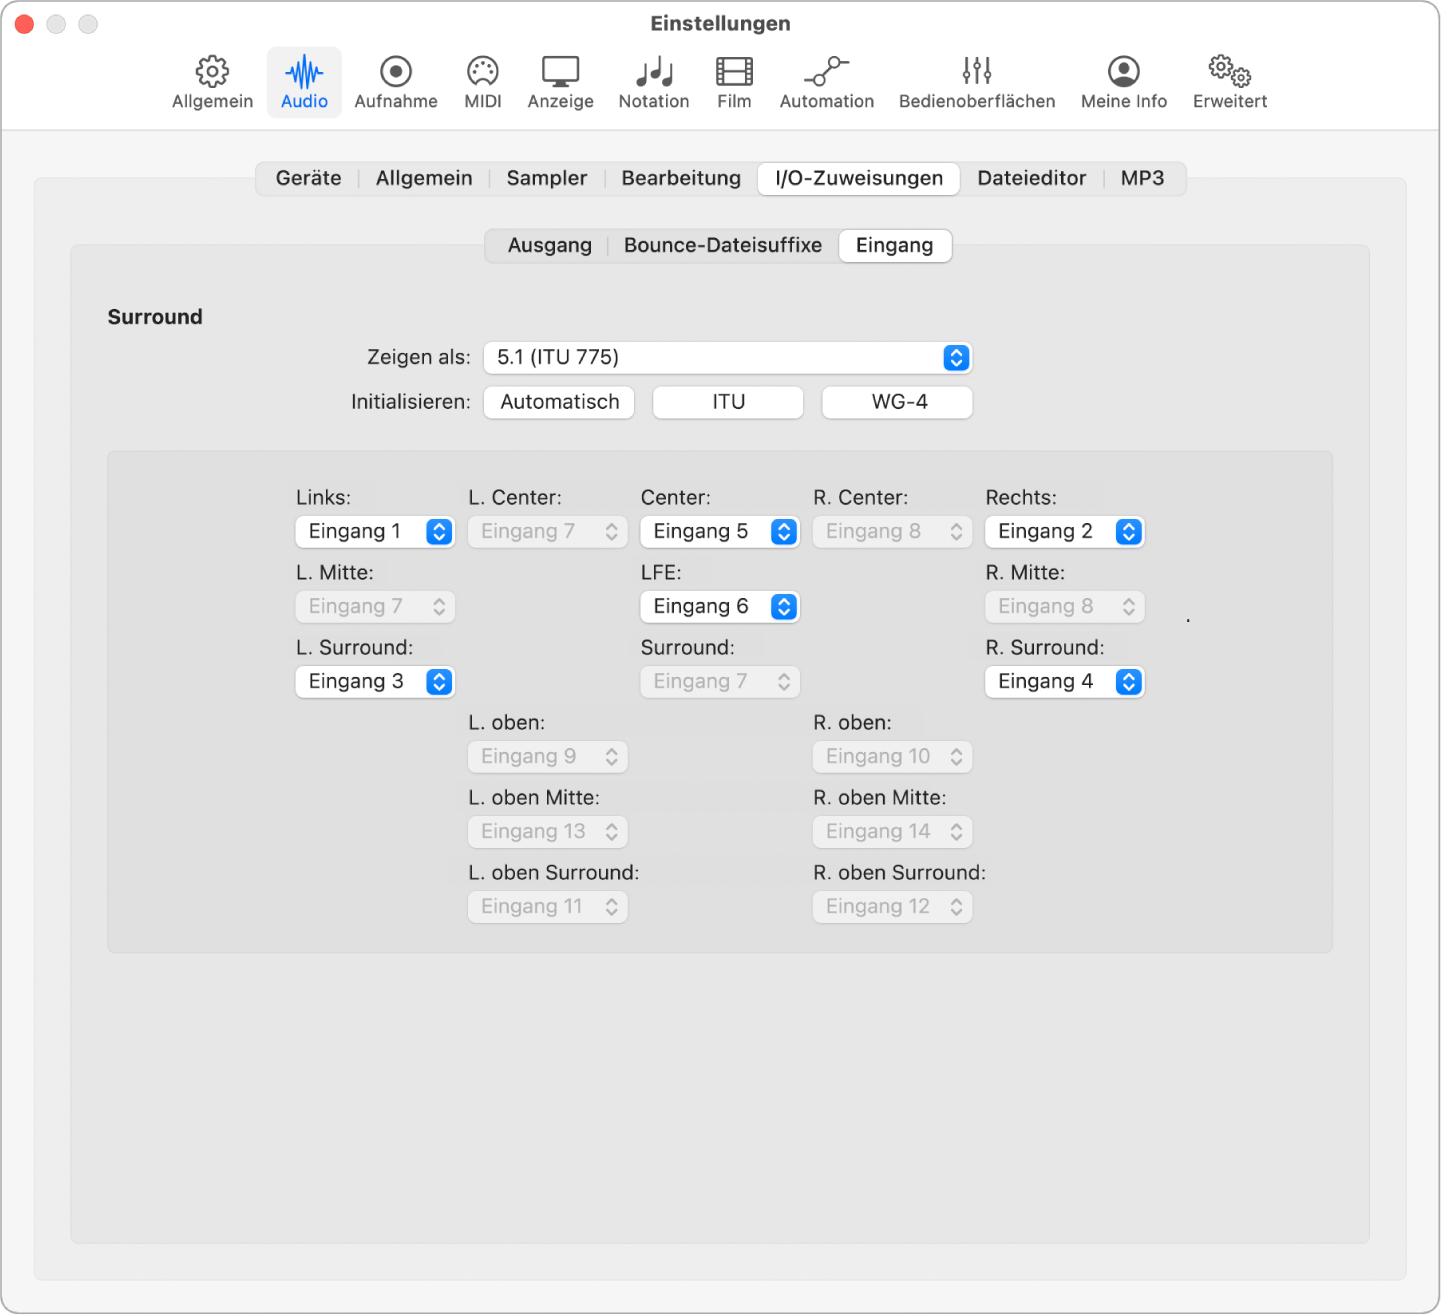Open the LFE input dropdown
The height and width of the screenshot is (1314, 1442).
point(720,606)
